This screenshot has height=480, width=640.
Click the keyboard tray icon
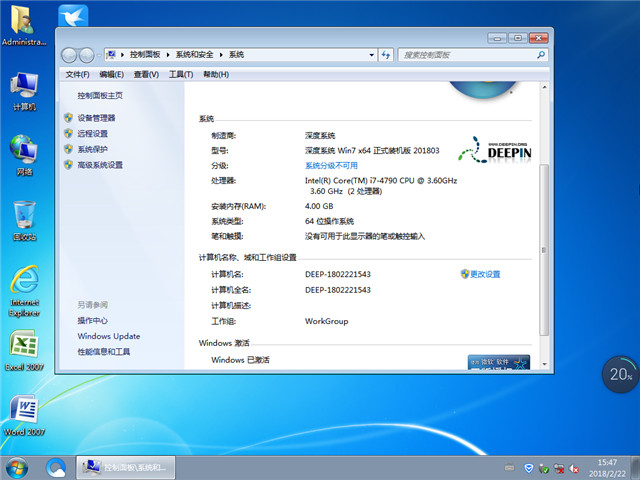509,467
